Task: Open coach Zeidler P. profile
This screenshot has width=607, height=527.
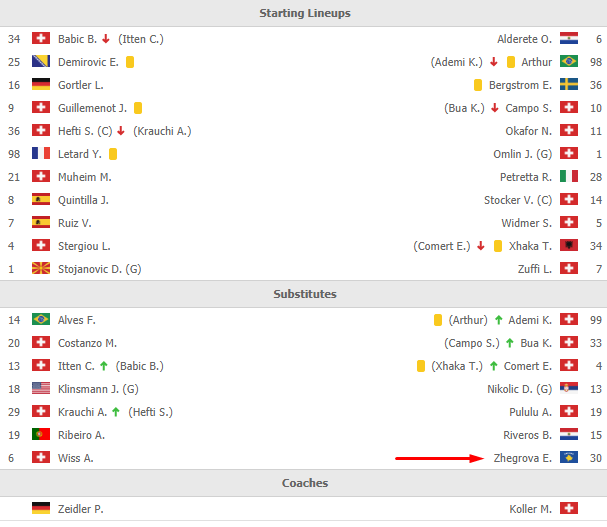Action: [81, 509]
